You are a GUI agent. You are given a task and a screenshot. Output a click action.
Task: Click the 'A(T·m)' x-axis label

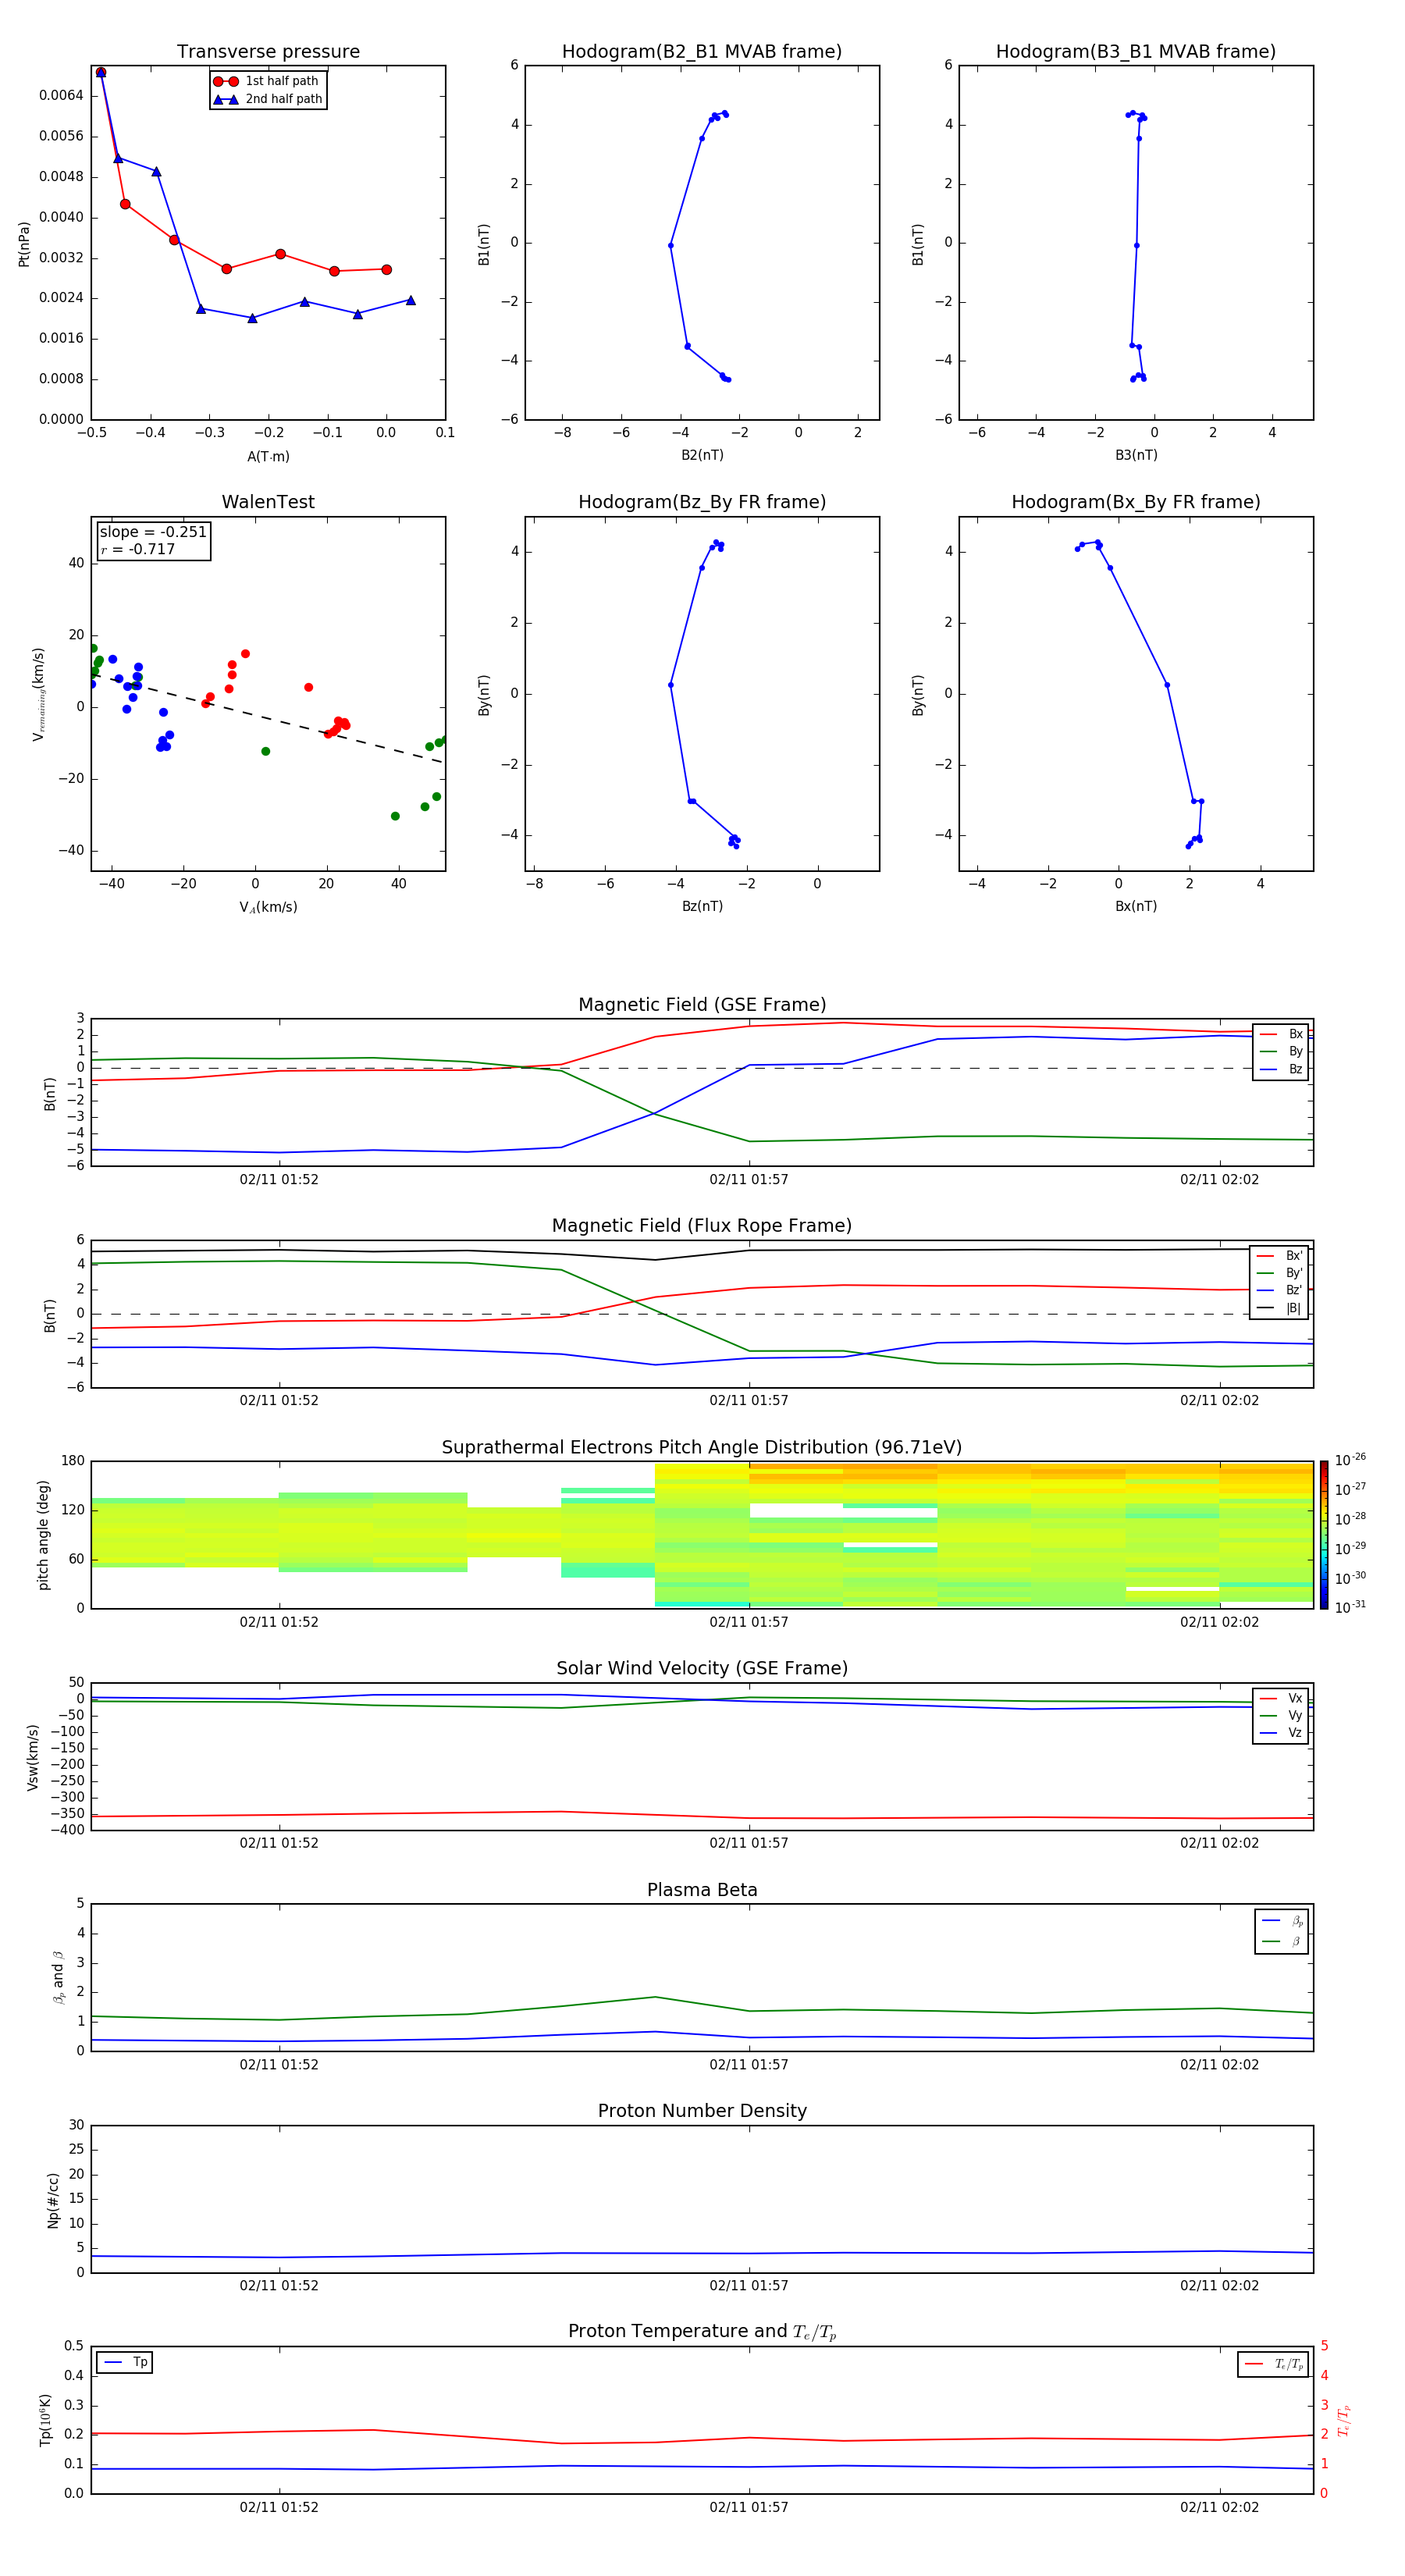[x=268, y=457]
